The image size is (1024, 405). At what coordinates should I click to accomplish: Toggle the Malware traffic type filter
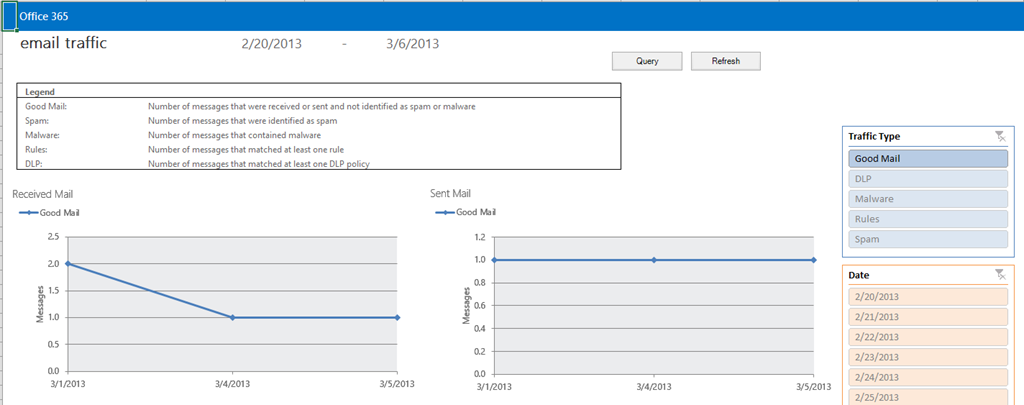point(927,199)
